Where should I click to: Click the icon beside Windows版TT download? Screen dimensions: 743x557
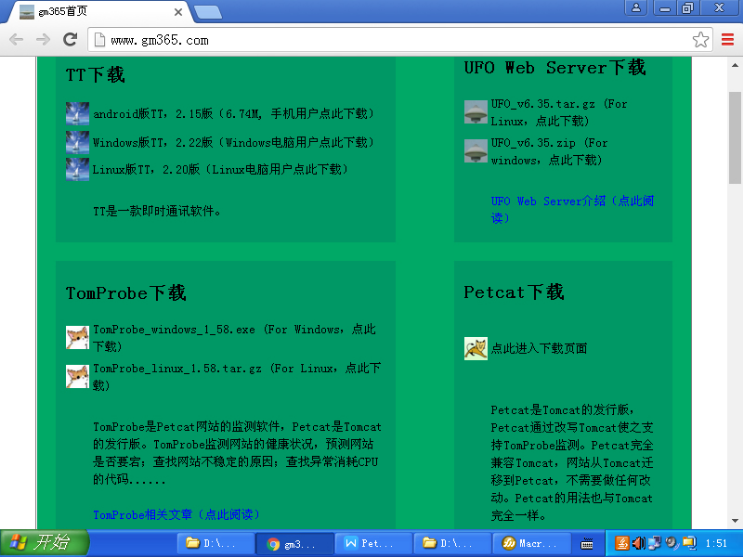(77, 142)
